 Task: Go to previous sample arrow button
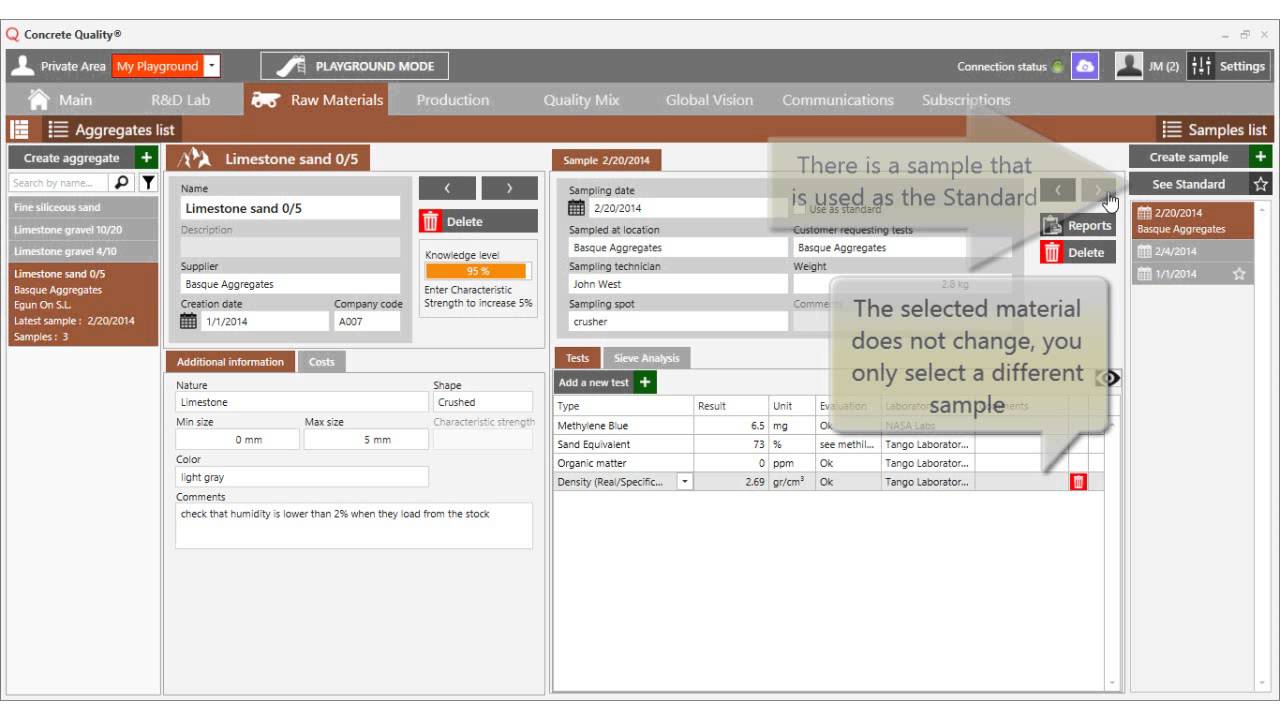(x=1058, y=189)
